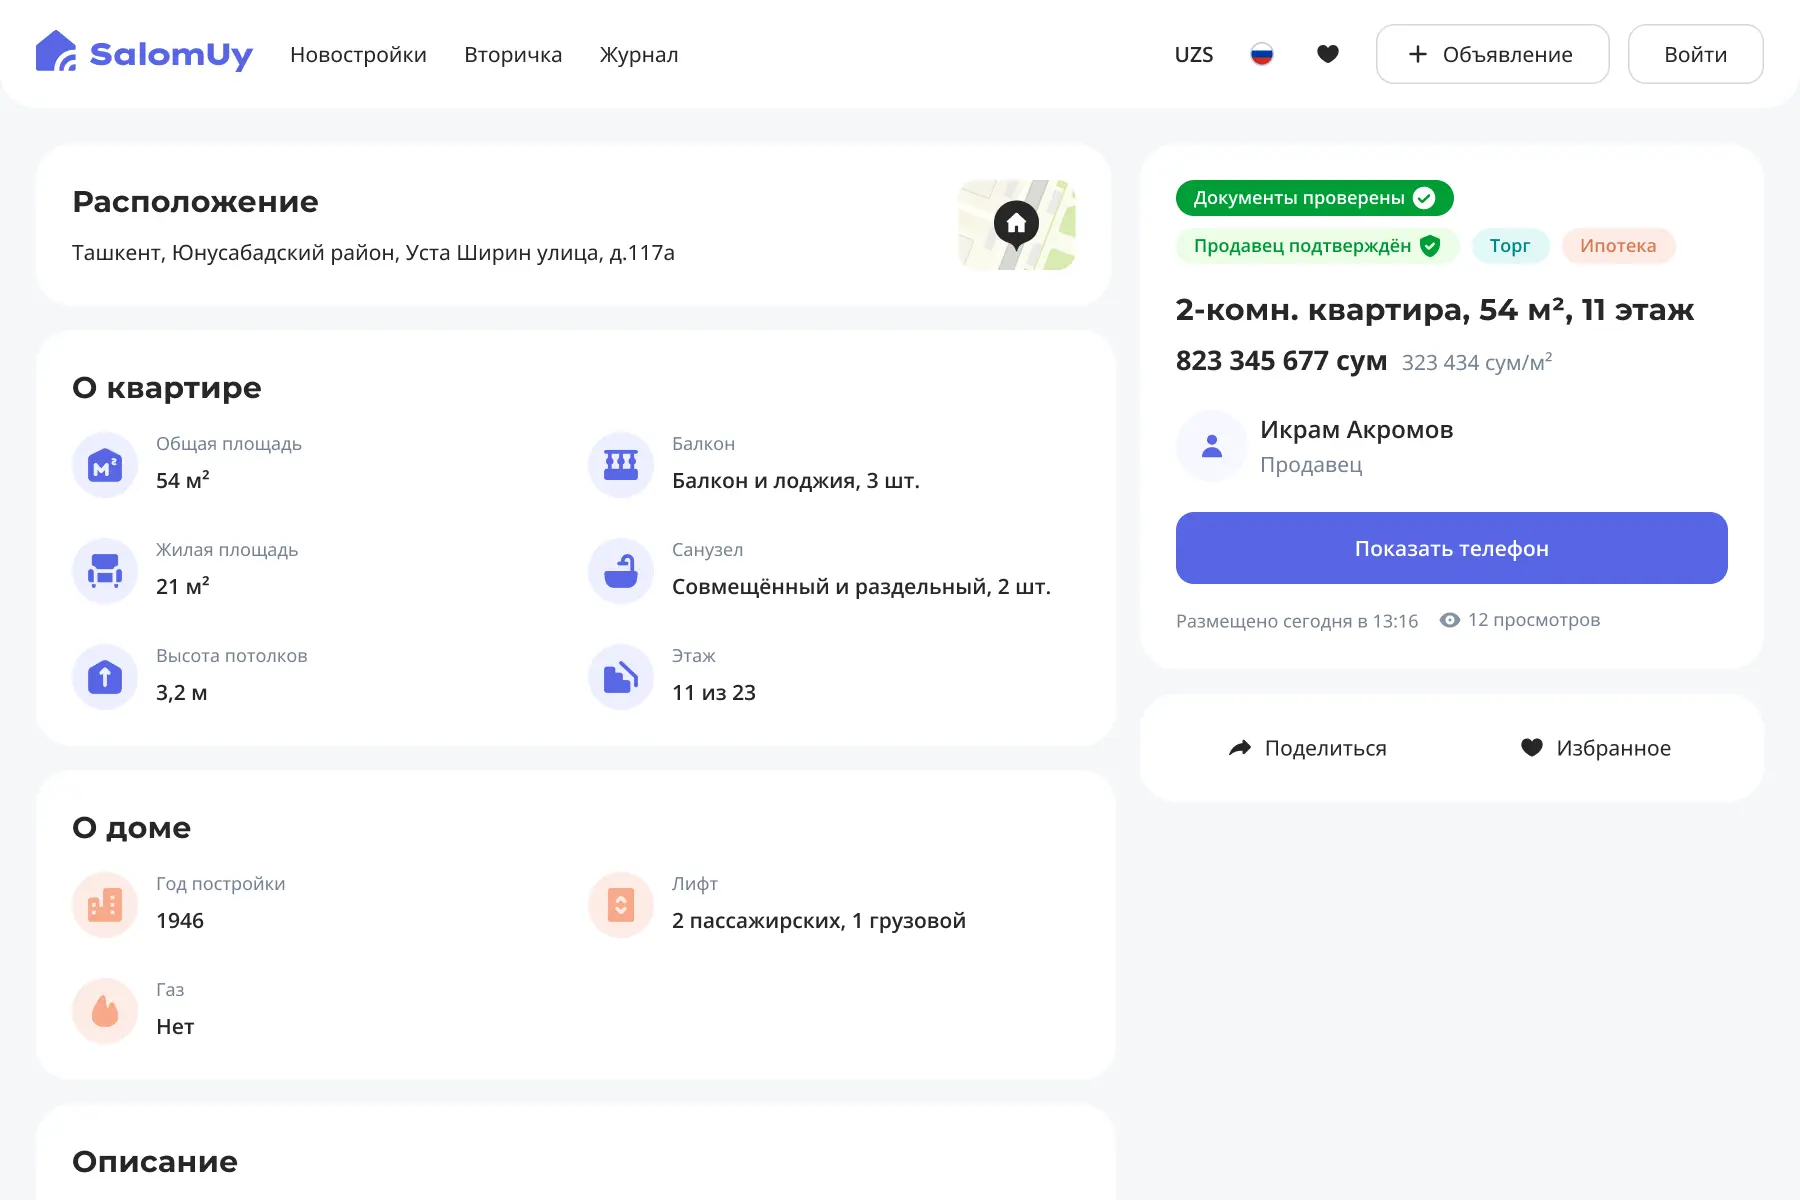
Task: Go to the Вторичка section
Action: click(x=513, y=54)
